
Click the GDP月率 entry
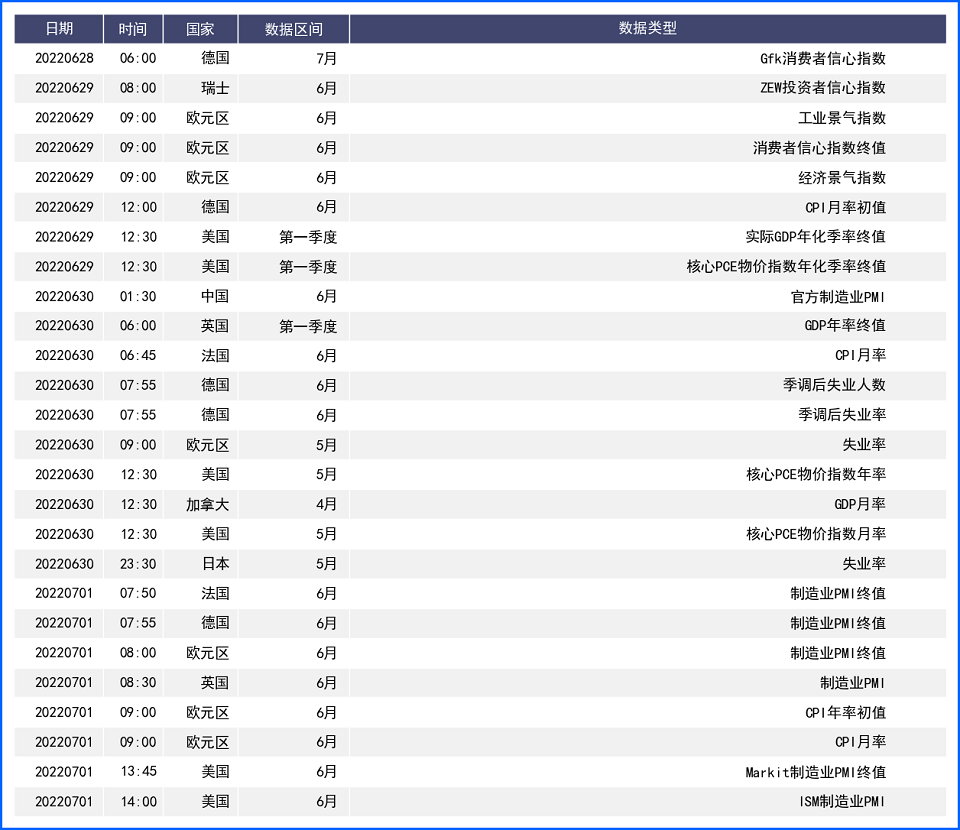[860, 504]
